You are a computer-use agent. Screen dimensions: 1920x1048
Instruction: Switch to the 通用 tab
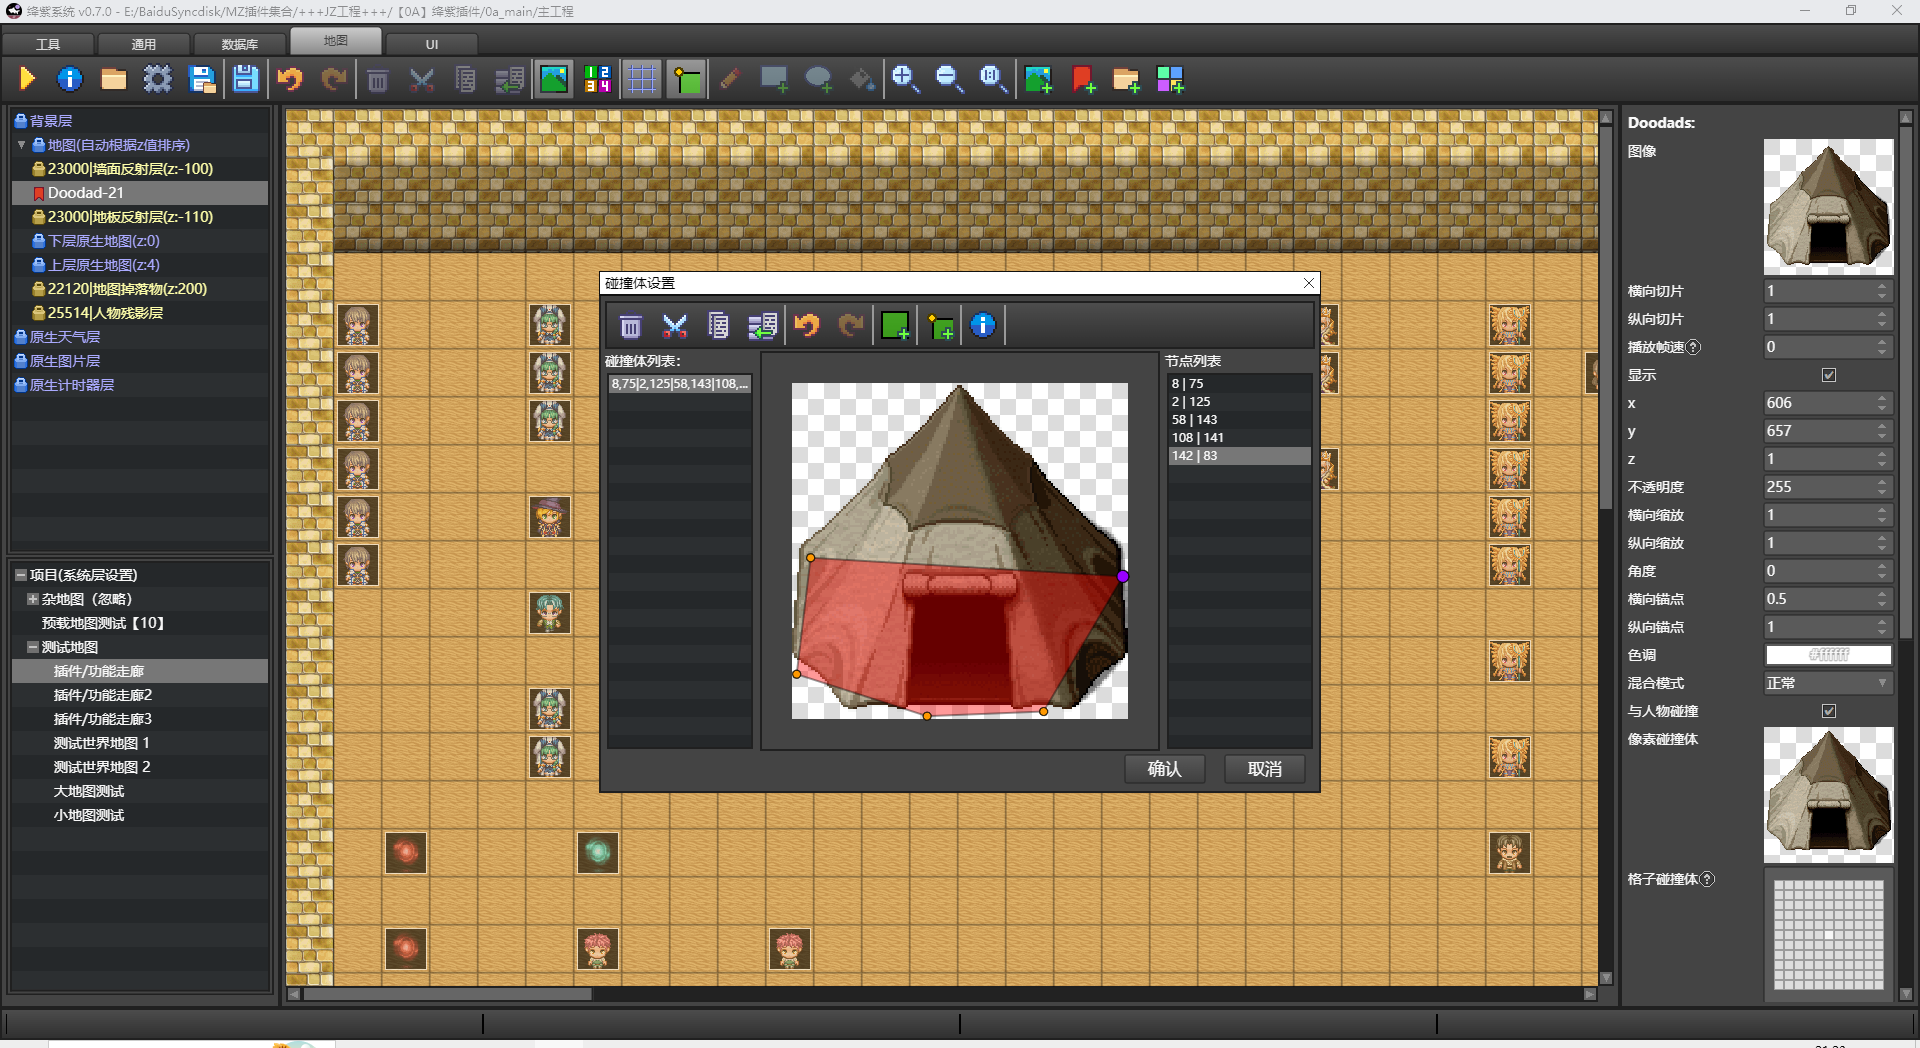(144, 44)
